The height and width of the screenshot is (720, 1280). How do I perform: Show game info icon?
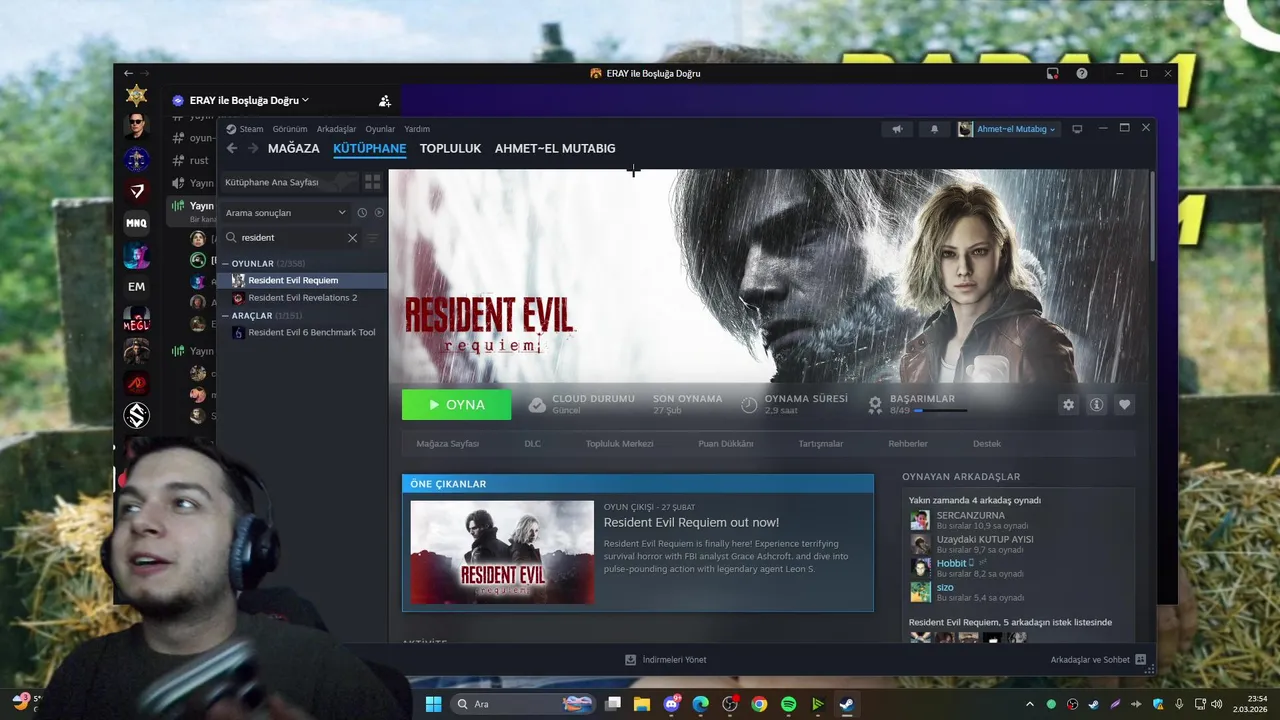[1096, 404]
